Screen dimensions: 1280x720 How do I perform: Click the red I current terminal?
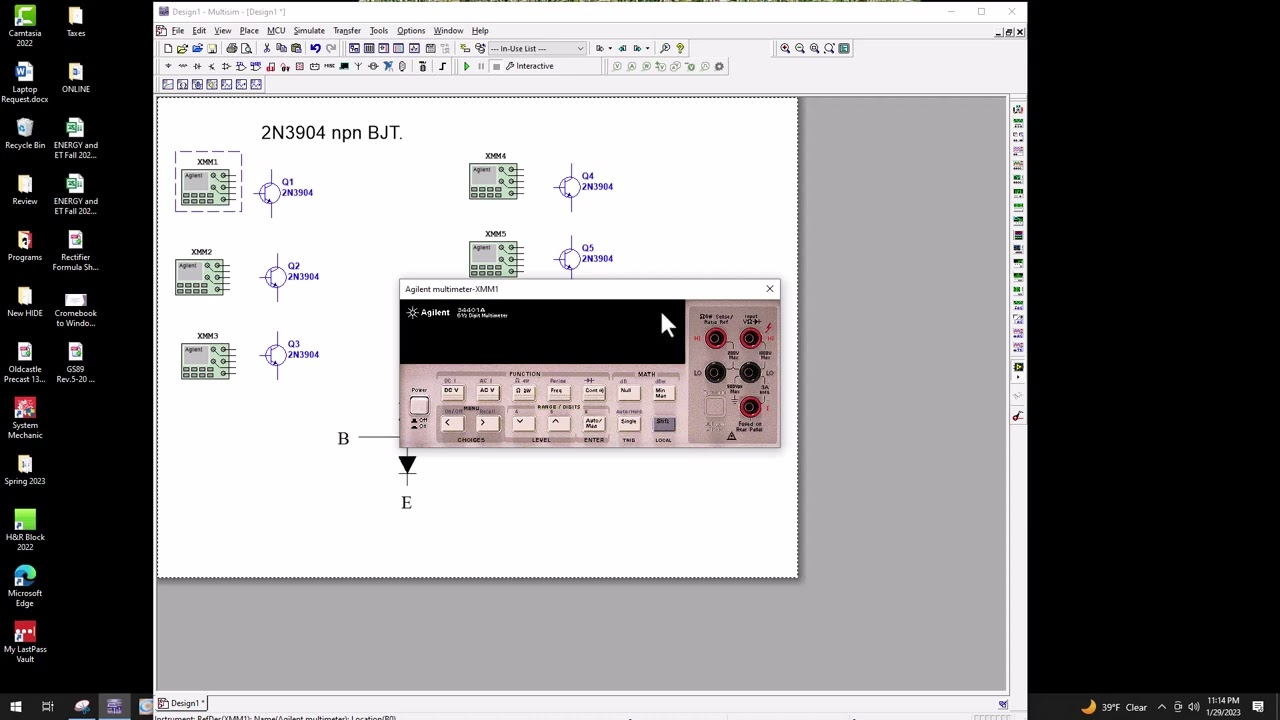click(x=750, y=406)
